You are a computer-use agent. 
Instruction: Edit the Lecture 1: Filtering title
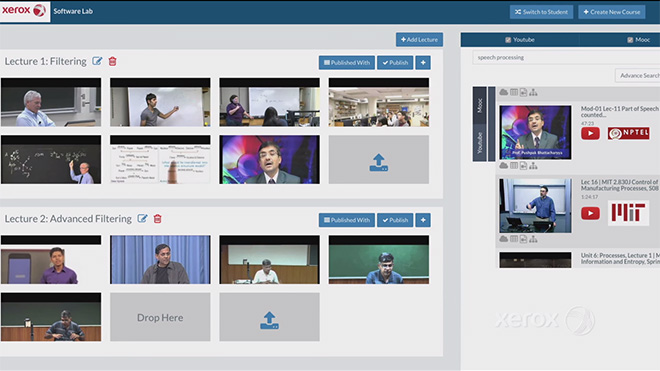coord(97,61)
